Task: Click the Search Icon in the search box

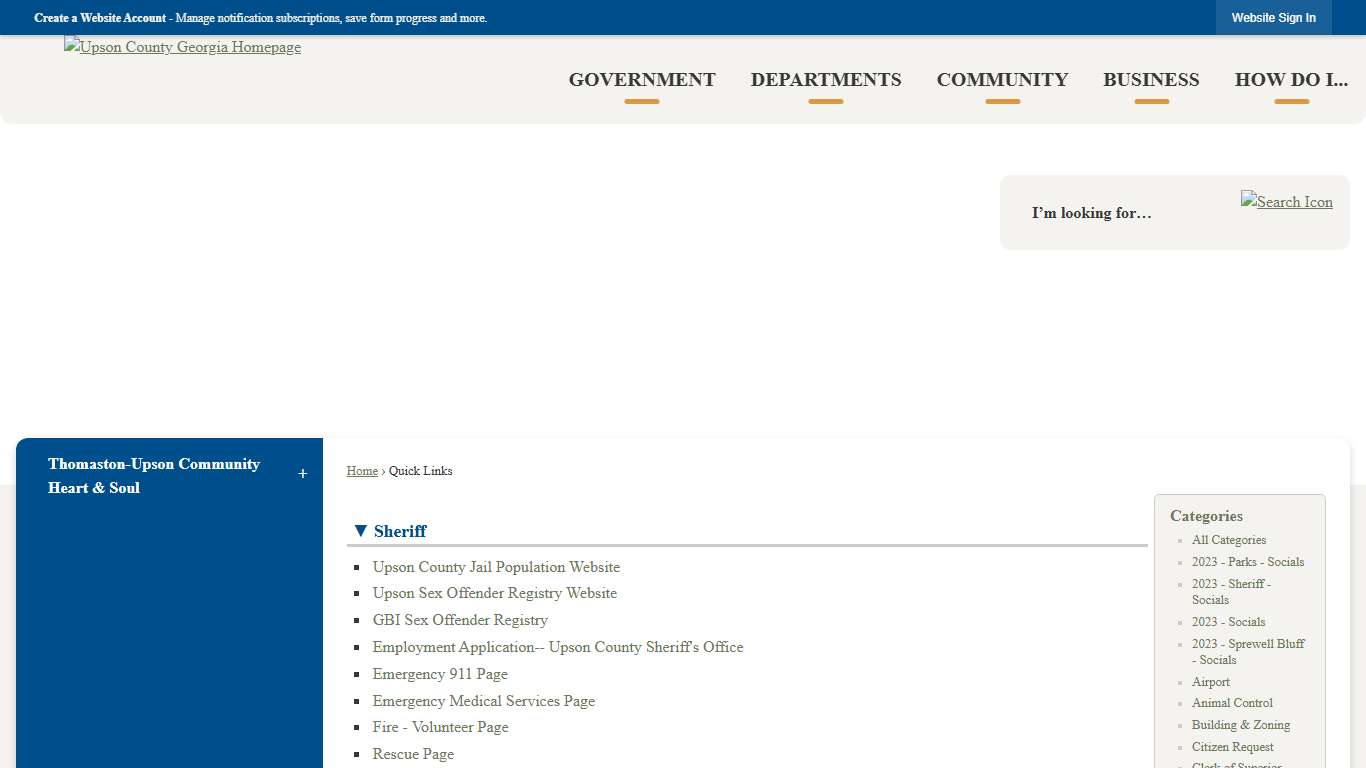Action: point(1286,202)
